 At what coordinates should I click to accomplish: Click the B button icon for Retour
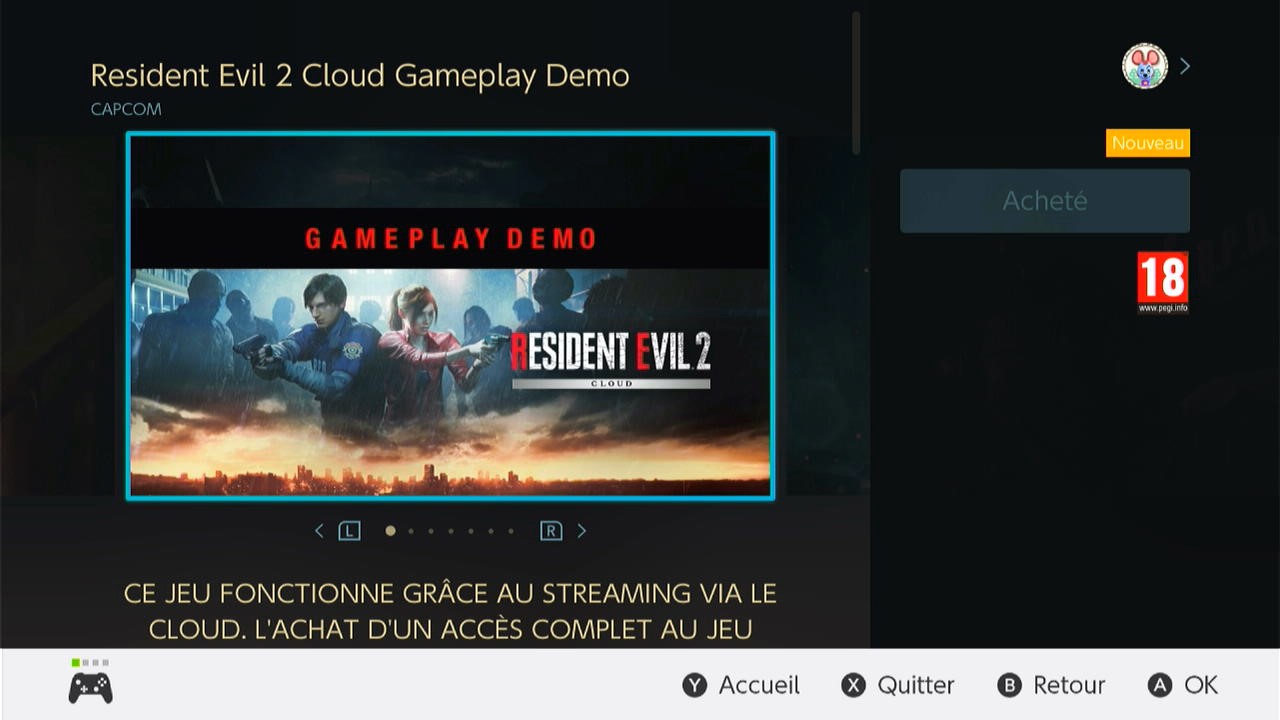1010,685
